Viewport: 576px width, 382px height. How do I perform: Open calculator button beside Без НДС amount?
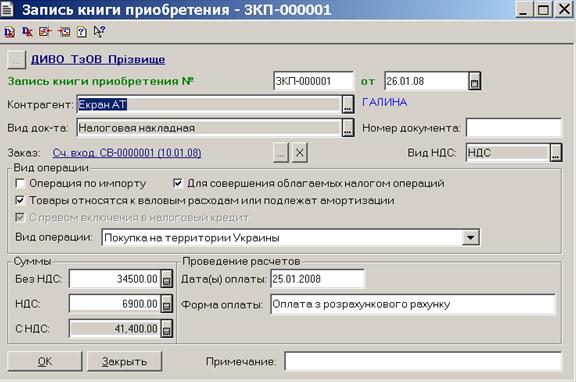pos(166,279)
